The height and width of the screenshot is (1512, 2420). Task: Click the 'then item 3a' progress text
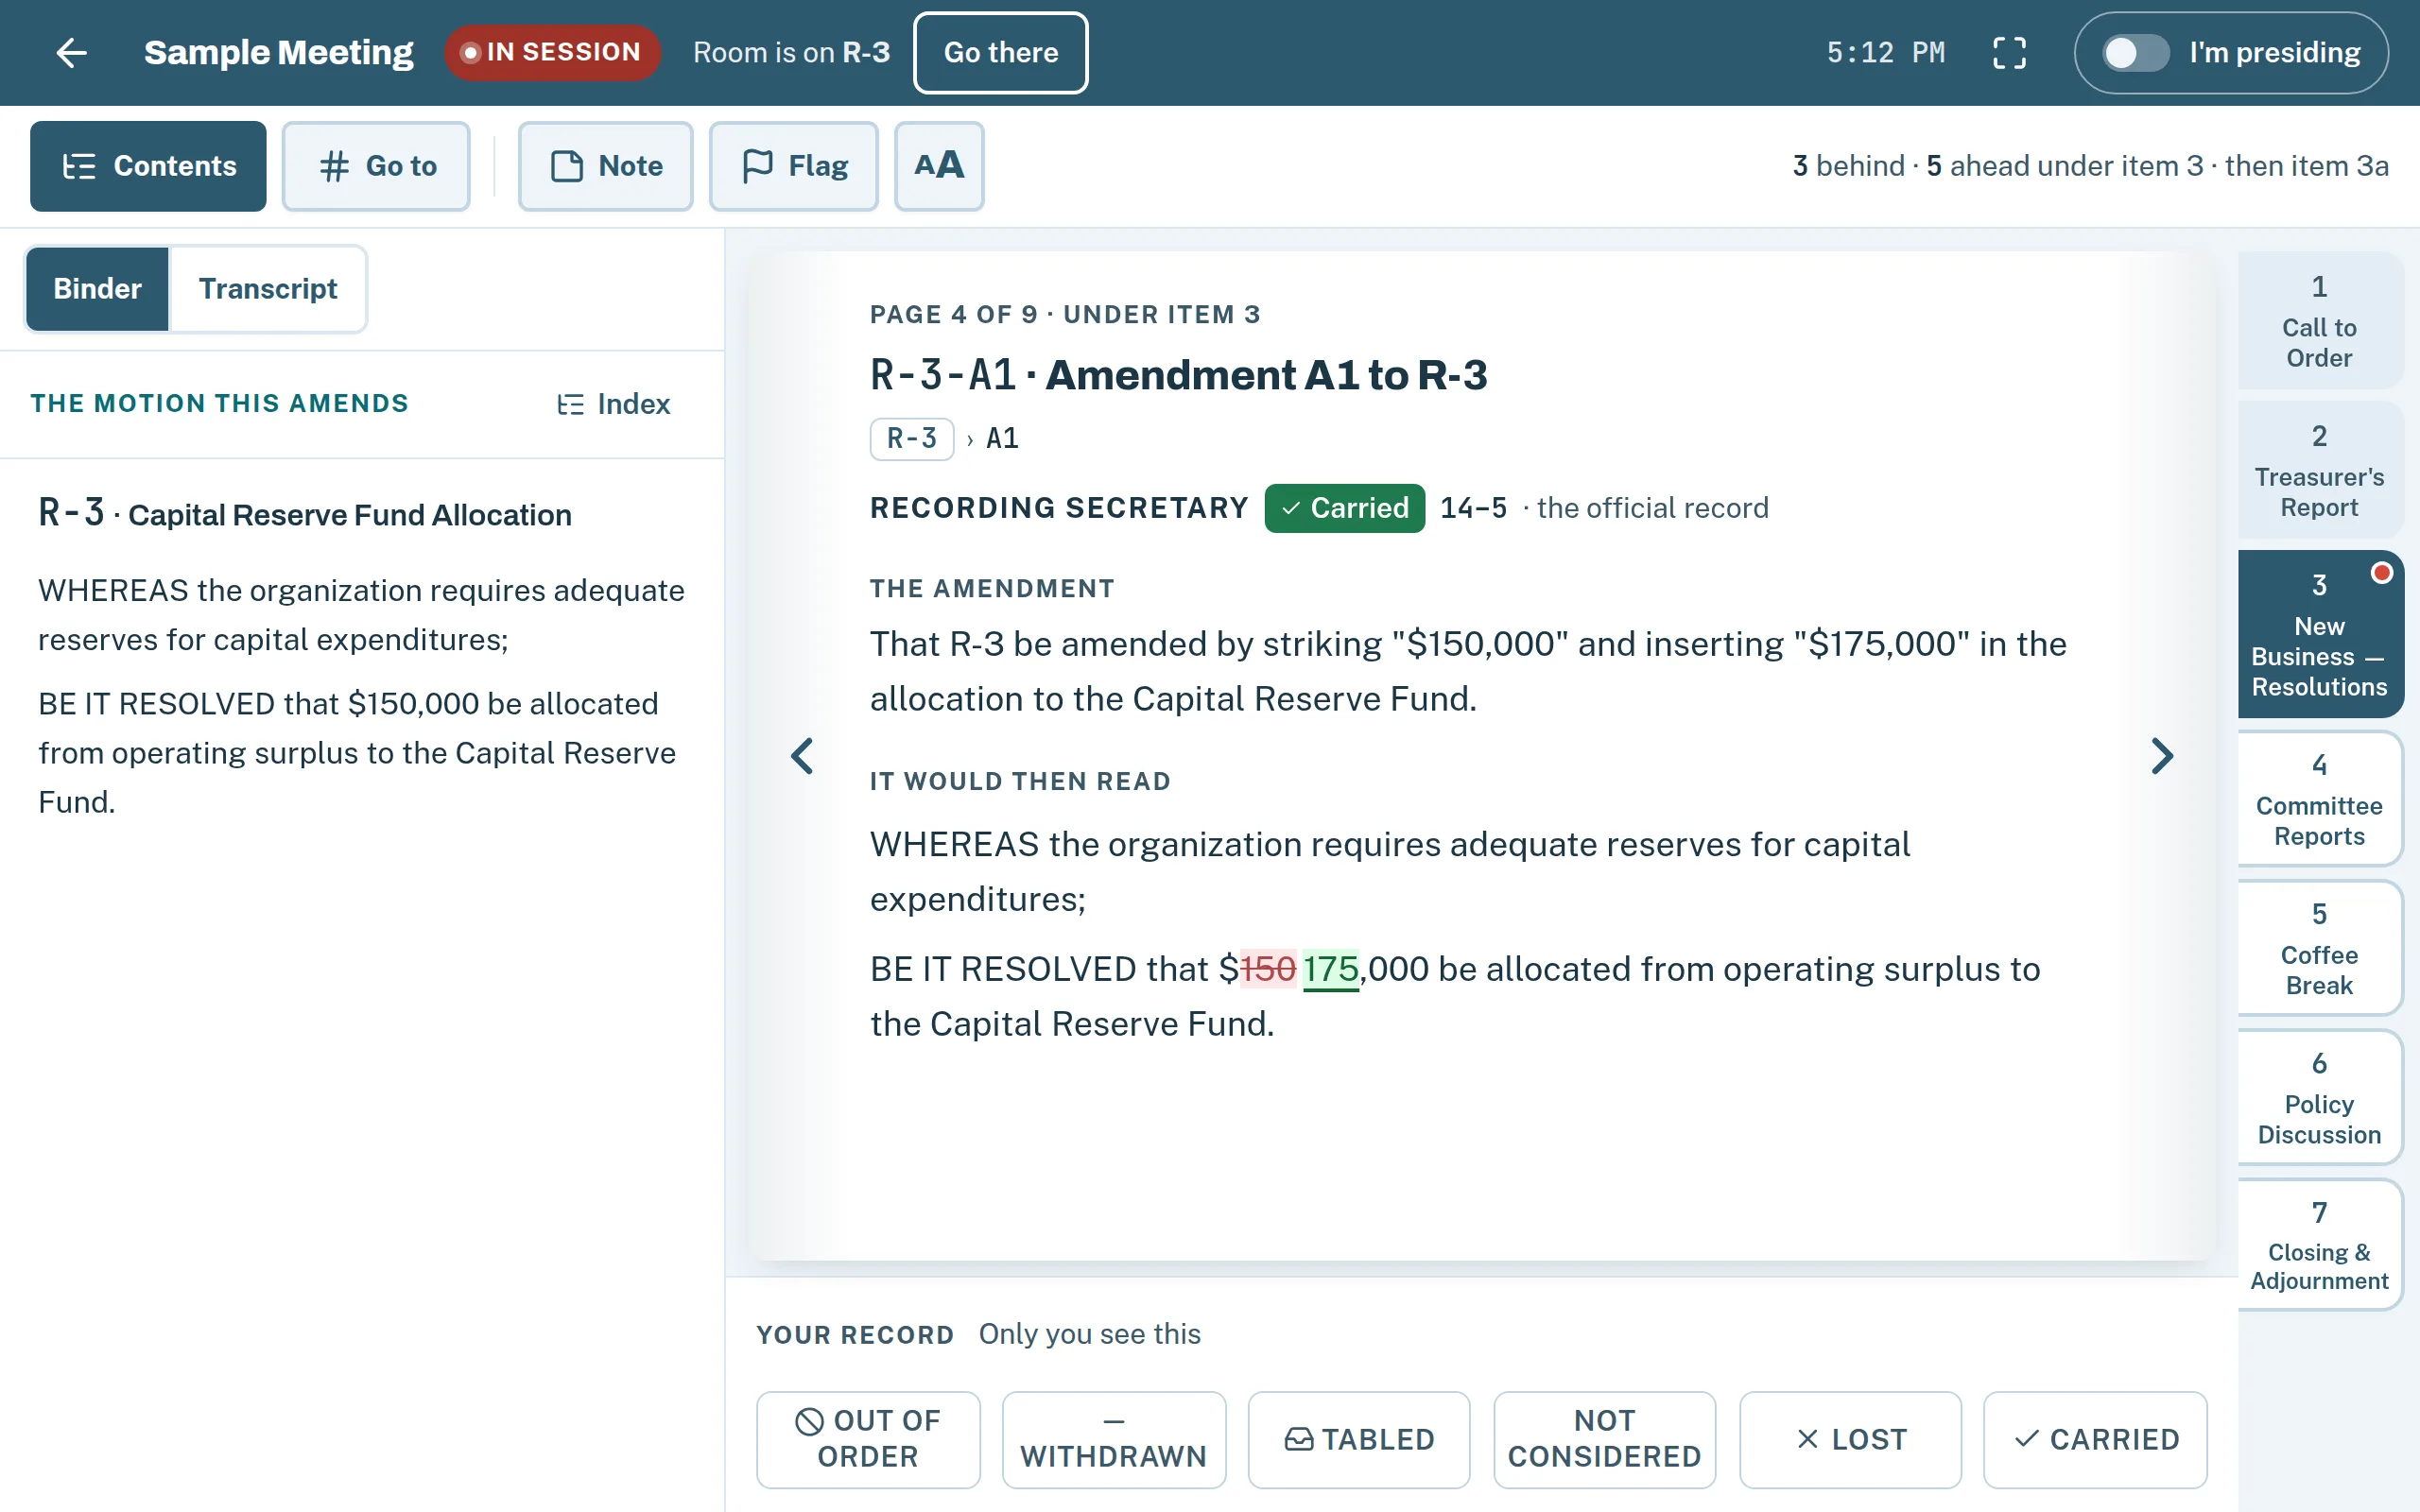[2306, 166]
